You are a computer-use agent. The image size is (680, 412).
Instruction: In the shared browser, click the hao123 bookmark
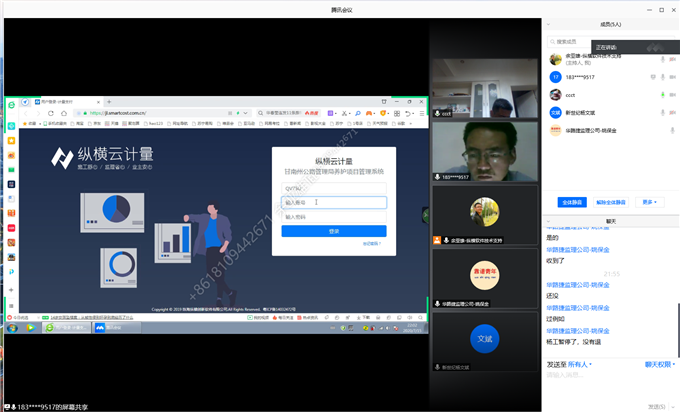154,124
